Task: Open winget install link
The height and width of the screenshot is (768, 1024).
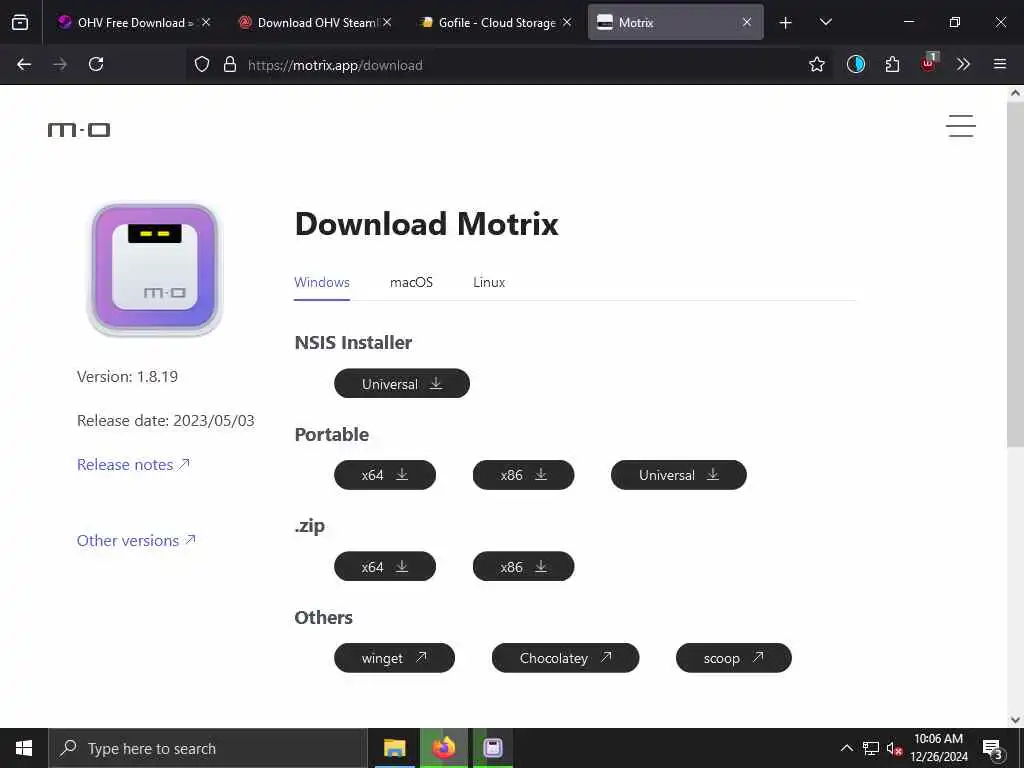Action: coord(394,658)
